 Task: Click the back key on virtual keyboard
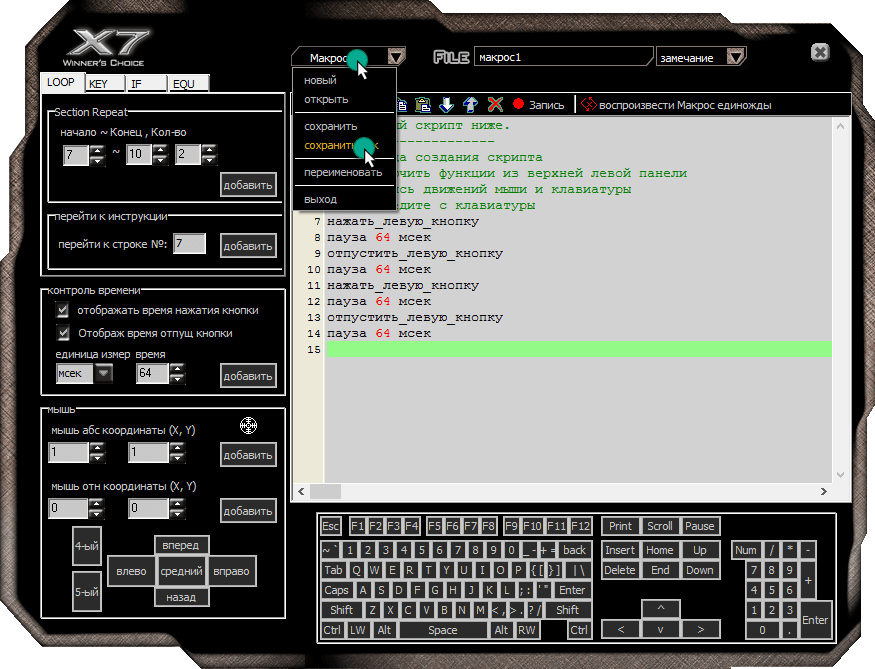pos(574,550)
